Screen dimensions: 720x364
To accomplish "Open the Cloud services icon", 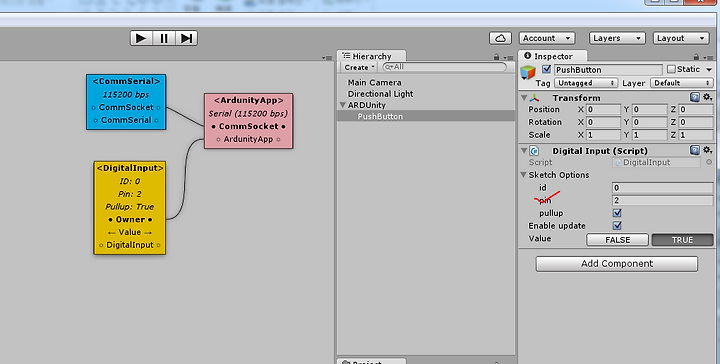I will (x=501, y=38).
